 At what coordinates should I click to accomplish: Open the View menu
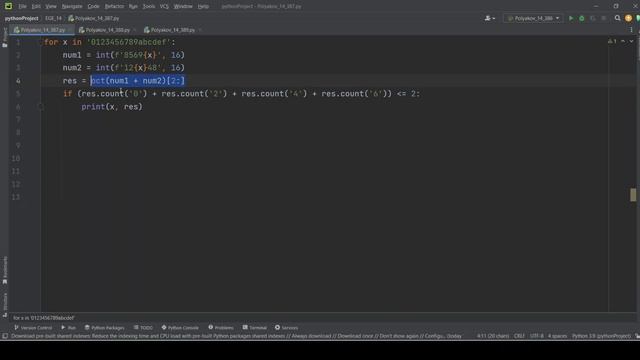(x=51, y=7)
